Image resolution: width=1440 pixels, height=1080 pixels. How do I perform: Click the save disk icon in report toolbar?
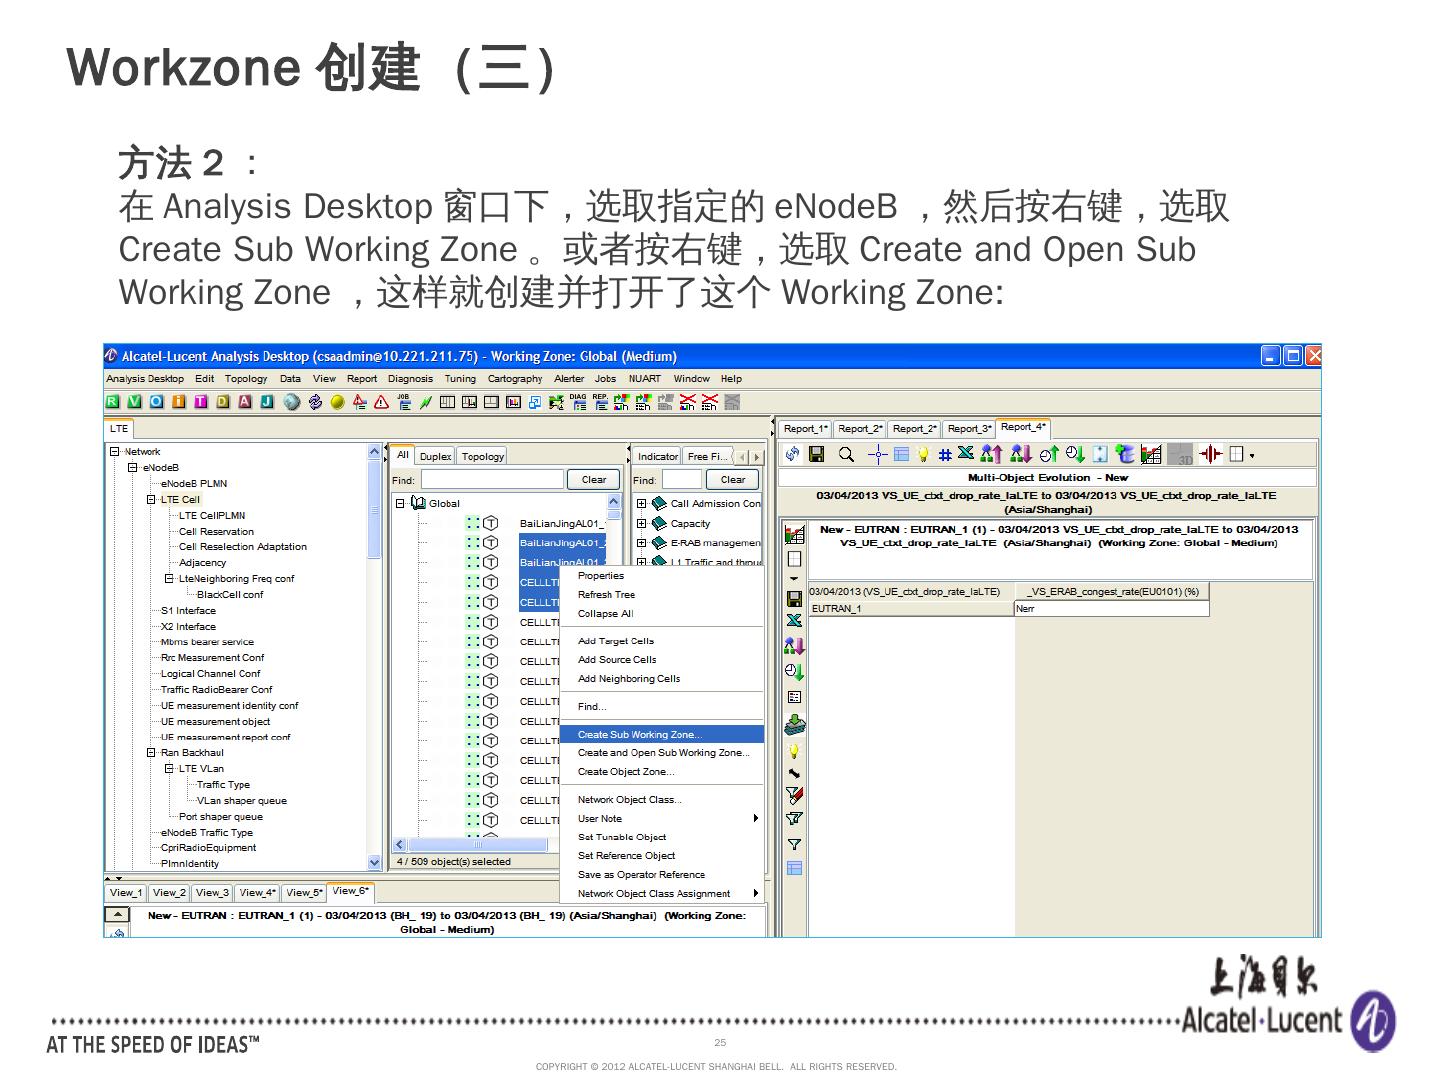(817, 455)
